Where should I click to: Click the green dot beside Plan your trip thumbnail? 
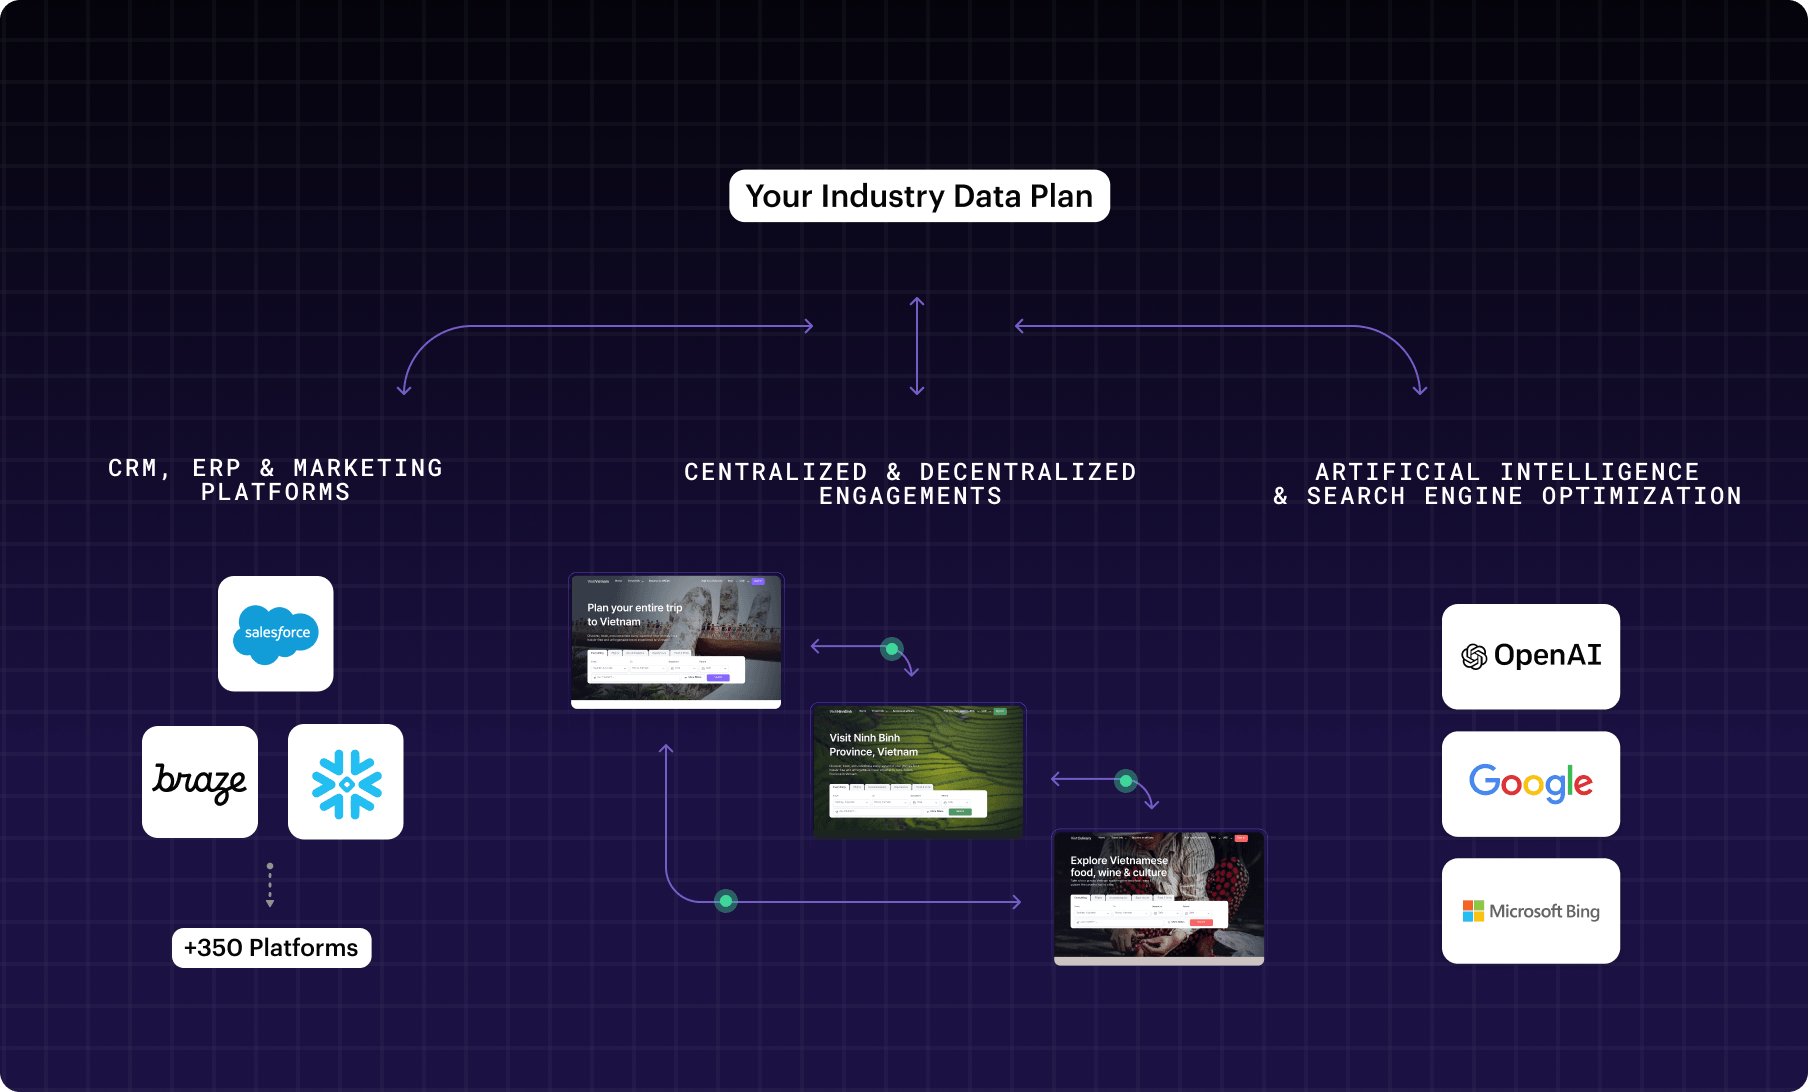[891, 649]
